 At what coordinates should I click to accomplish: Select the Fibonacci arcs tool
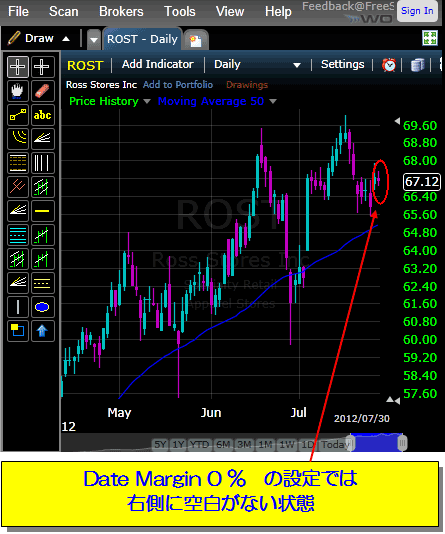click(18, 139)
